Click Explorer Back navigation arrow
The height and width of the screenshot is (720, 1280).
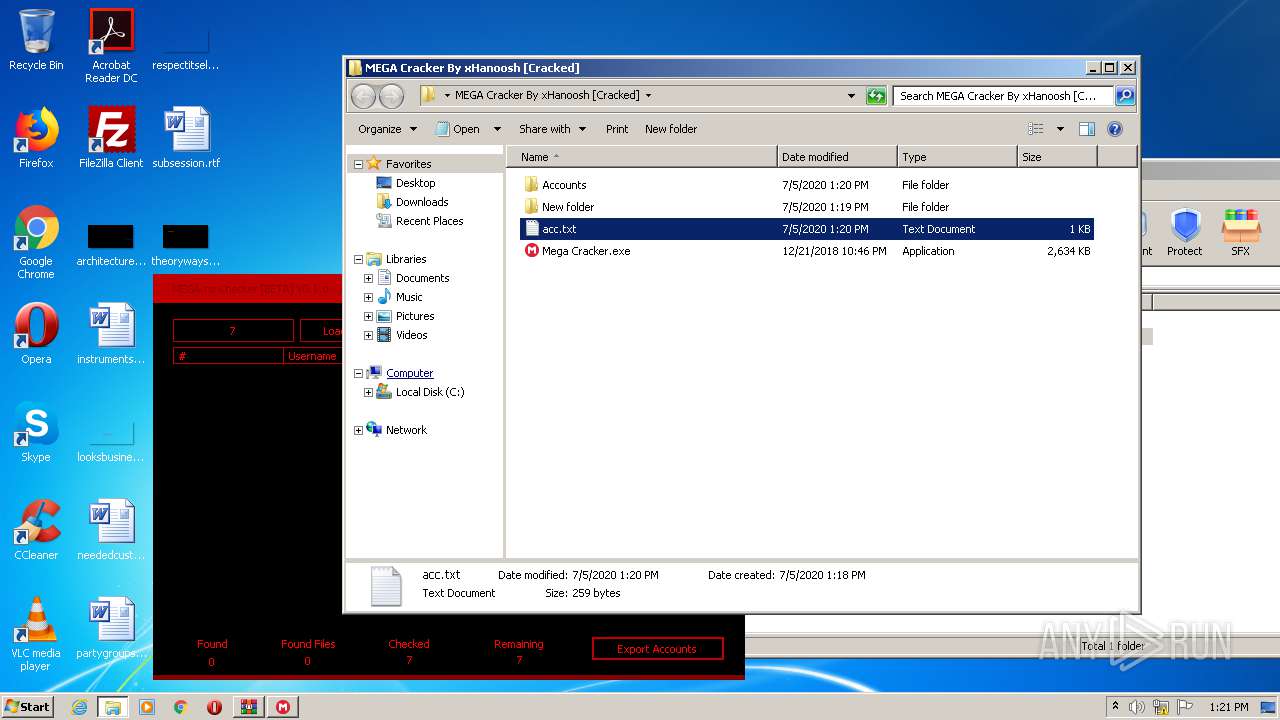coord(363,96)
